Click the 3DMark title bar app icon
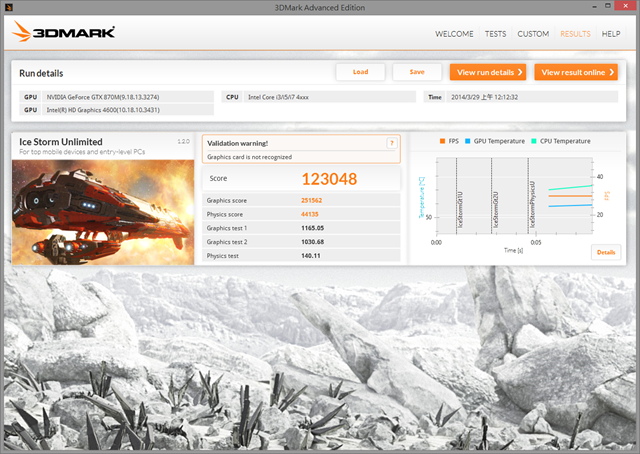The width and height of the screenshot is (640, 454). (9, 7)
